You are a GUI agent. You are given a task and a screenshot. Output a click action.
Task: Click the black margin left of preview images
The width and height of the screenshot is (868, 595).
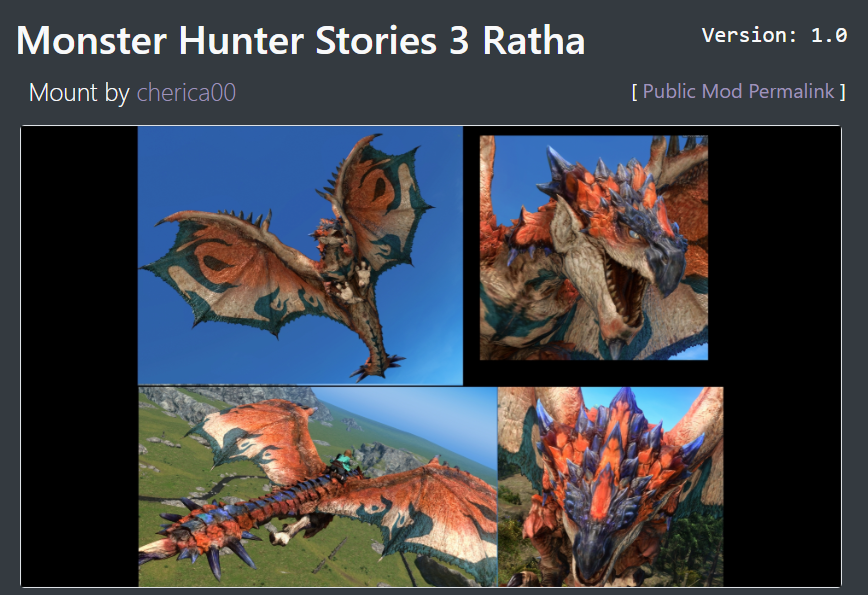[80, 356]
